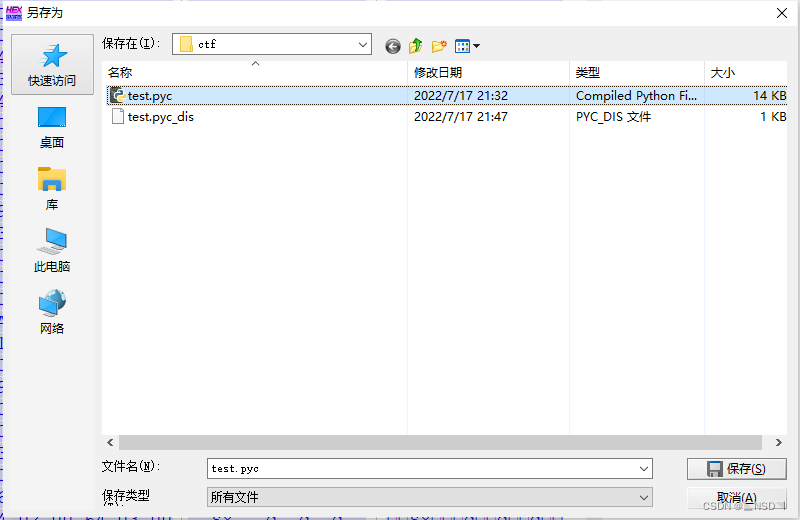This screenshot has width=800, height=520.
Task: Sort files by name column
Action: 257,73
